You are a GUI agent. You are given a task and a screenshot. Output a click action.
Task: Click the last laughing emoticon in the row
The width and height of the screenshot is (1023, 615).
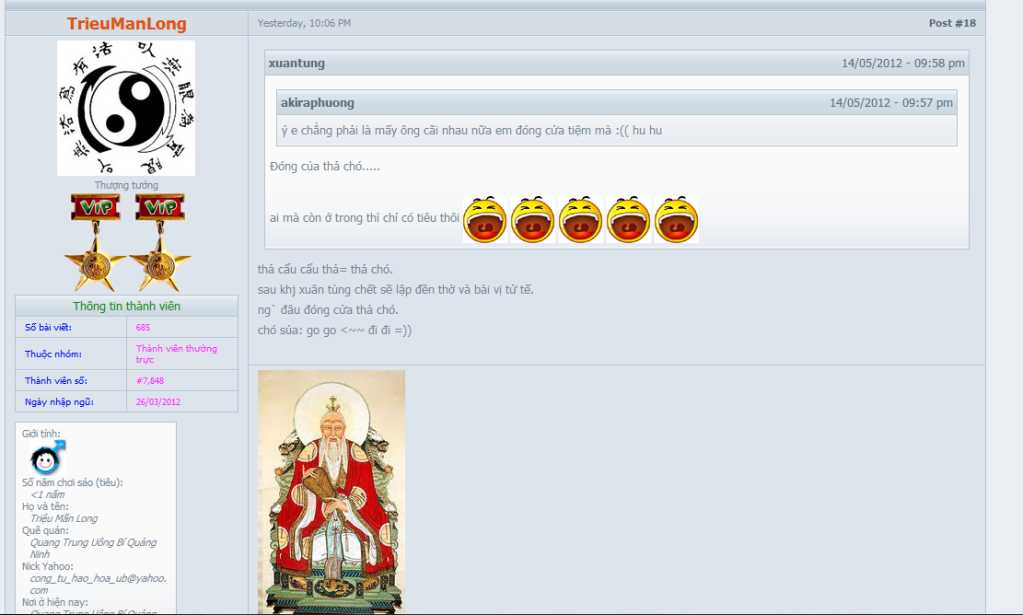click(677, 218)
